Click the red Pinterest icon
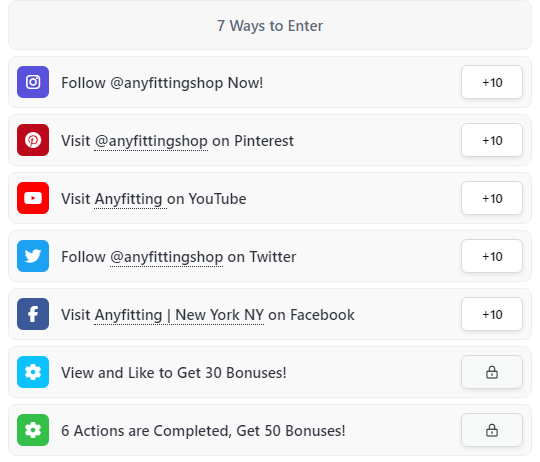The height and width of the screenshot is (462, 540). pos(33,140)
